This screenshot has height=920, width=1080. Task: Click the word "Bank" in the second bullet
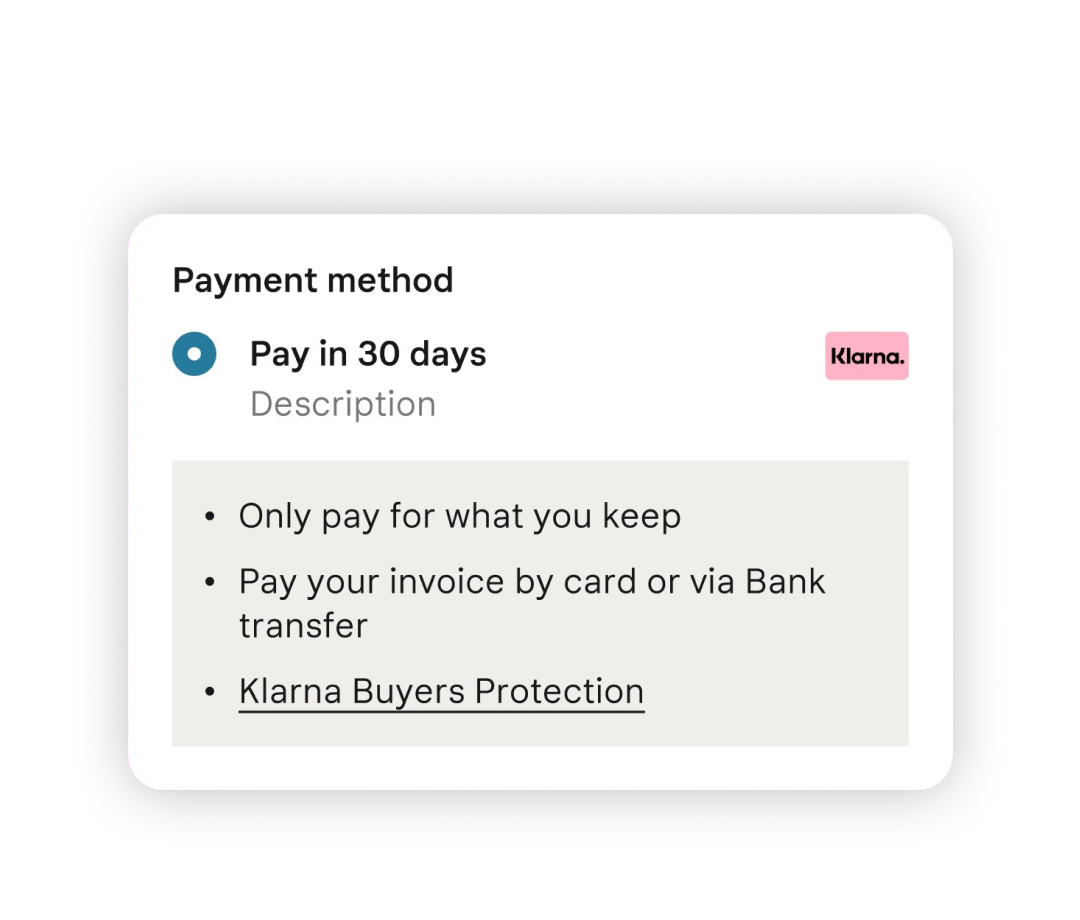[x=785, y=582]
